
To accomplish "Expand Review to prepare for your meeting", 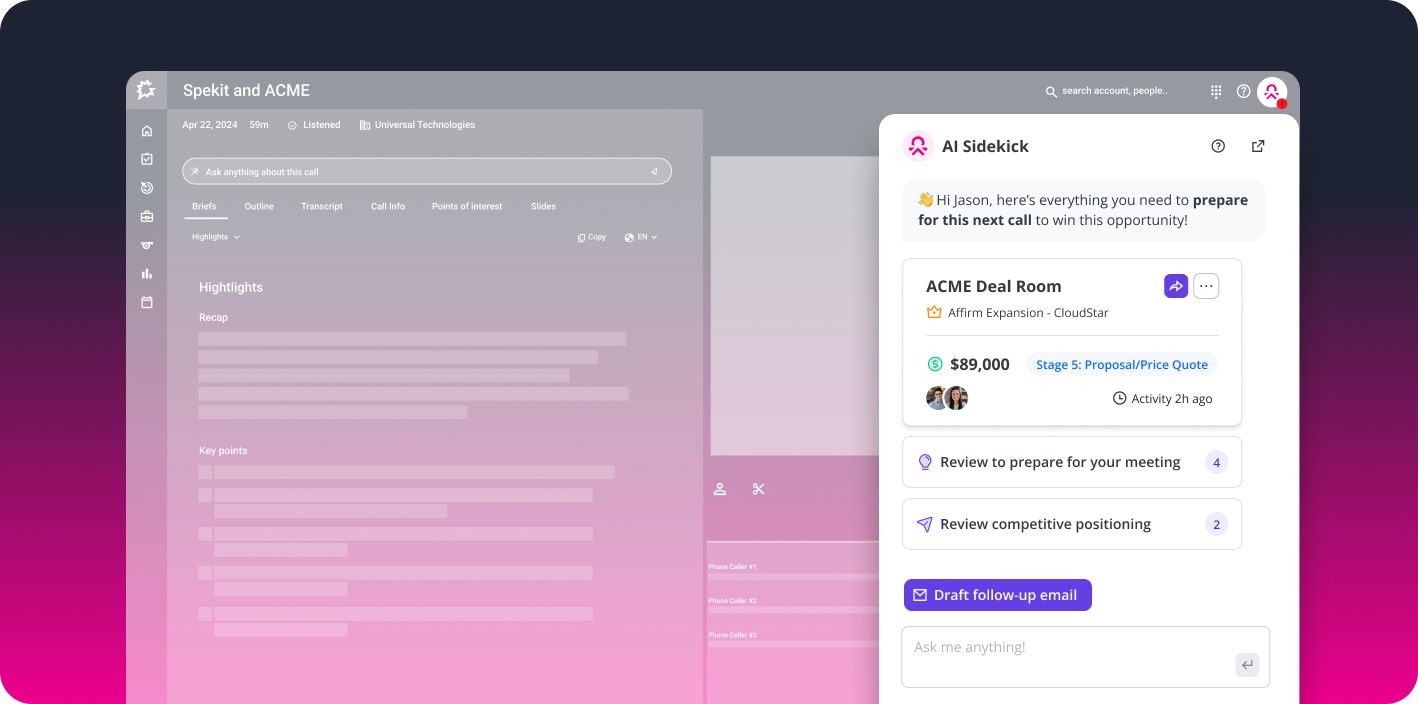I will coord(1072,462).
